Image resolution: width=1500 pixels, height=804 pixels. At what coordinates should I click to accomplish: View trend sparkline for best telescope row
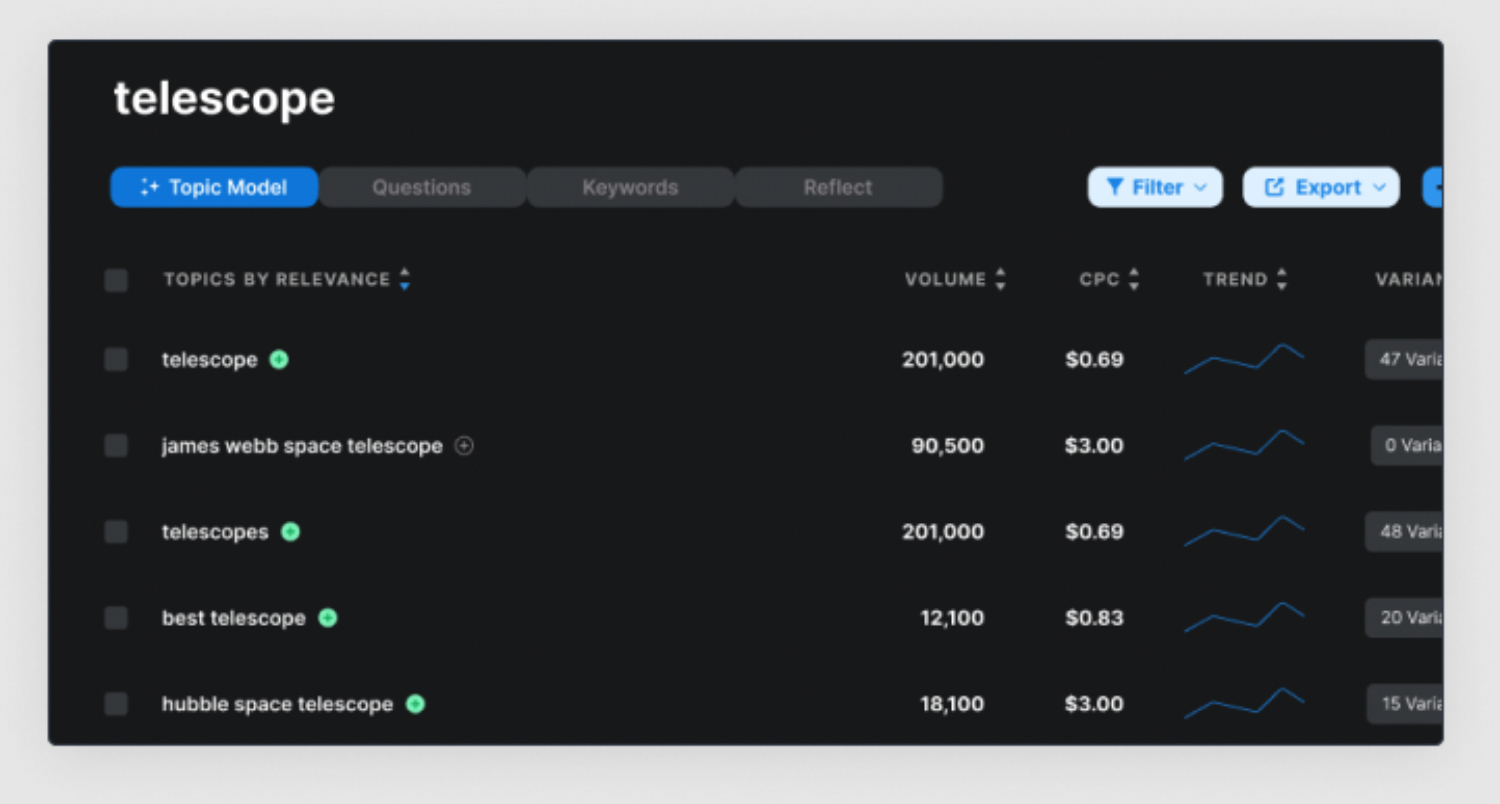1244,617
